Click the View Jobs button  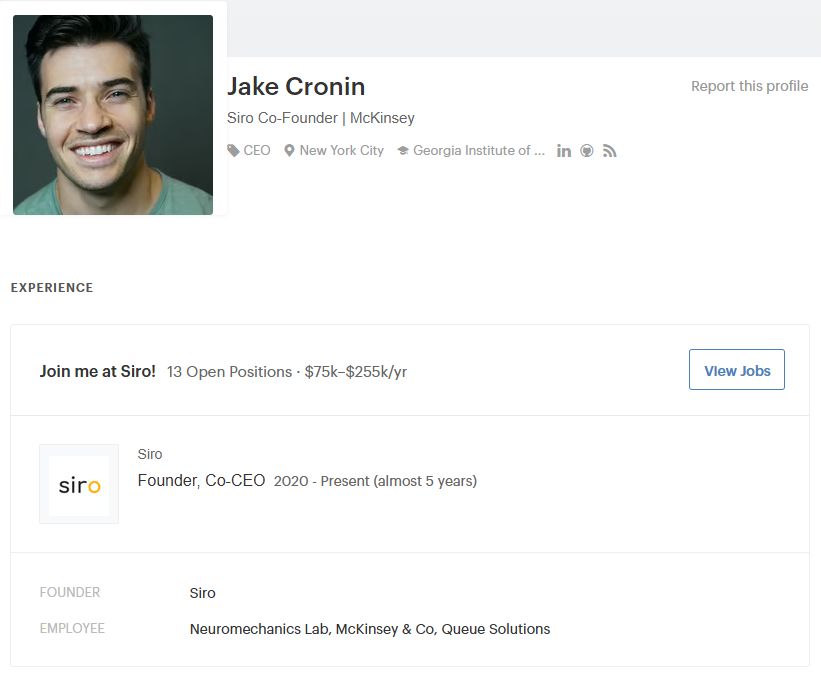click(x=737, y=370)
